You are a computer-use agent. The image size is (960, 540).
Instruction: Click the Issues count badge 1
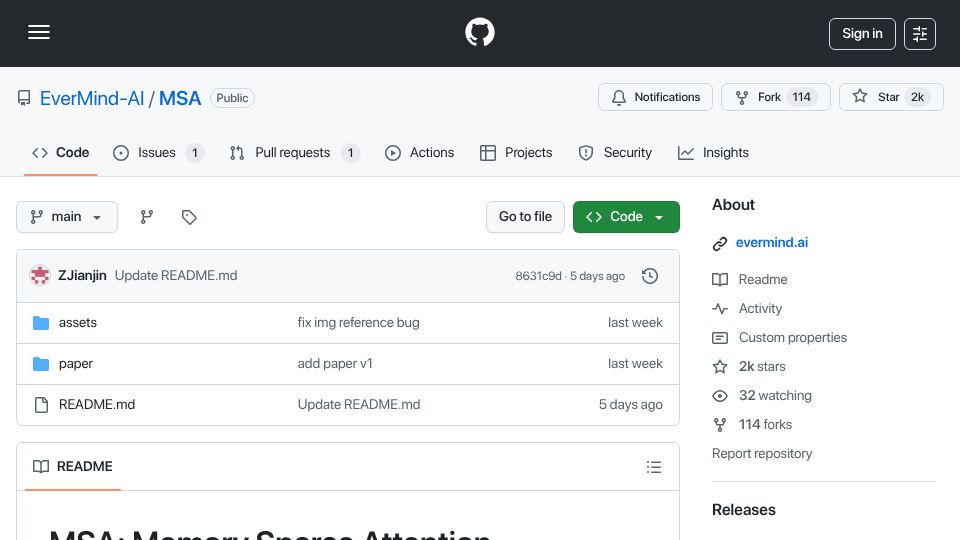(x=195, y=153)
